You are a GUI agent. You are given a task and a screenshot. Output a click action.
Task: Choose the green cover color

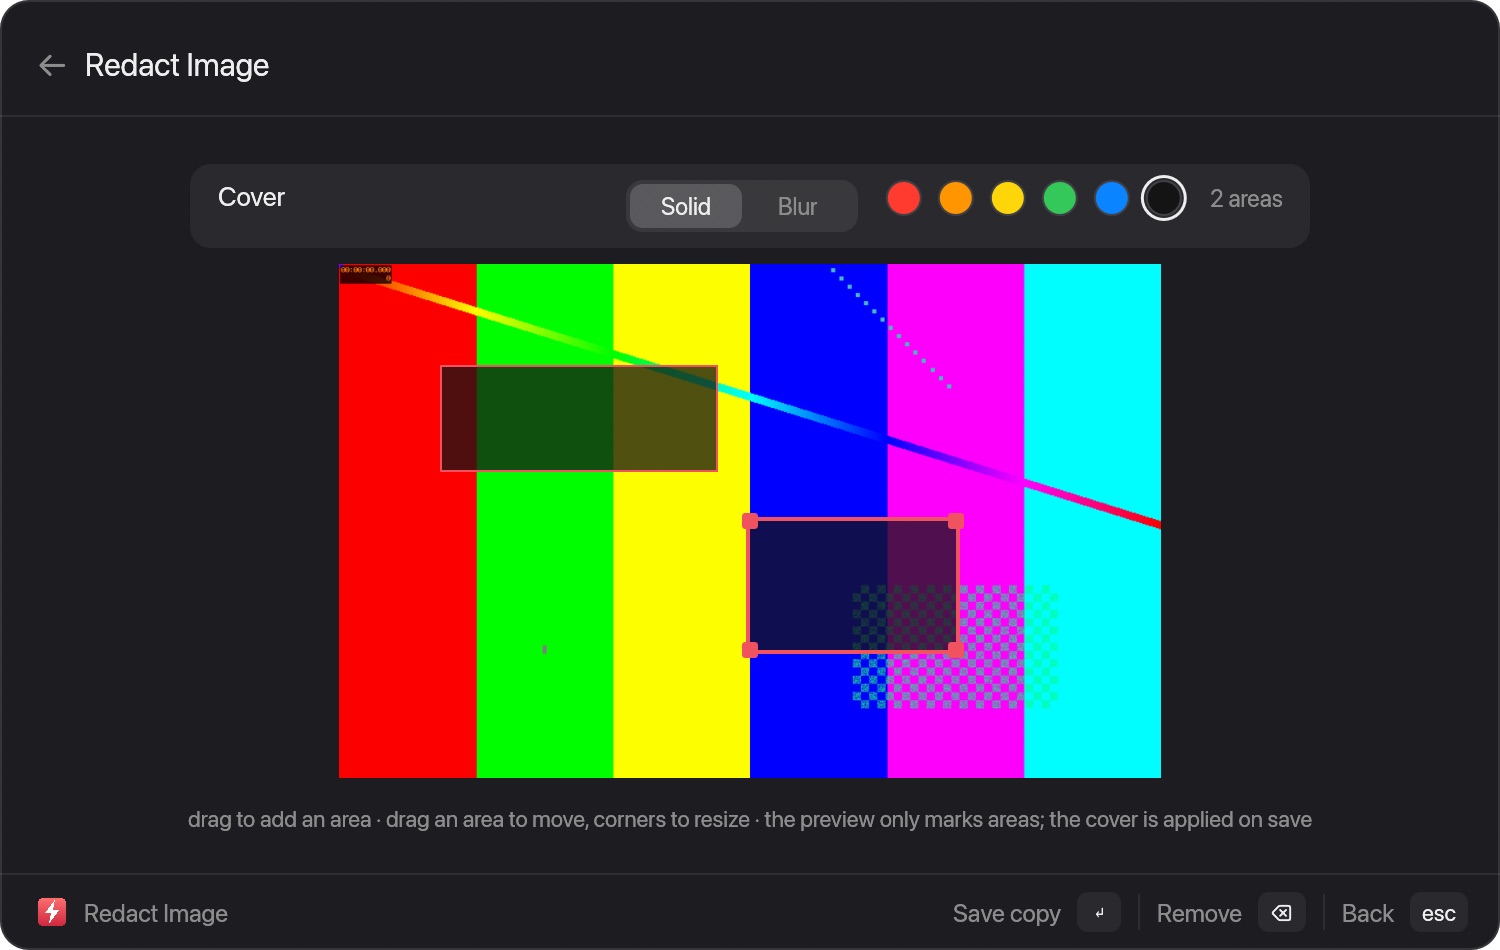point(1060,198)
